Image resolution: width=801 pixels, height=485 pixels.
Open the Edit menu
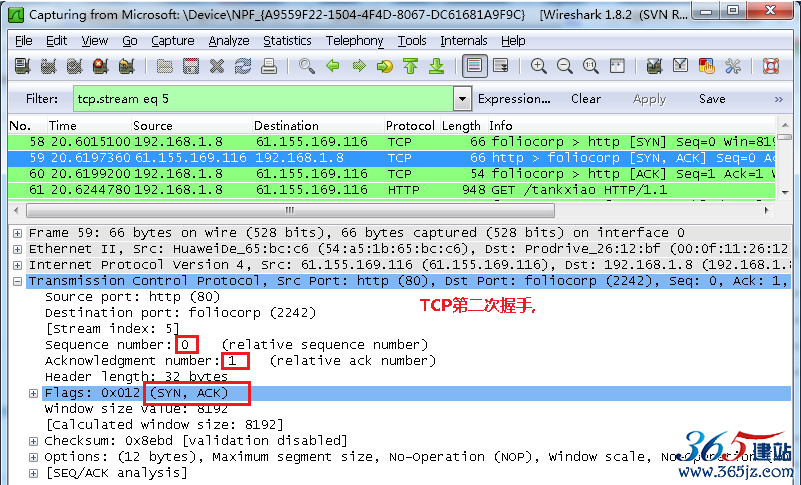56,40
